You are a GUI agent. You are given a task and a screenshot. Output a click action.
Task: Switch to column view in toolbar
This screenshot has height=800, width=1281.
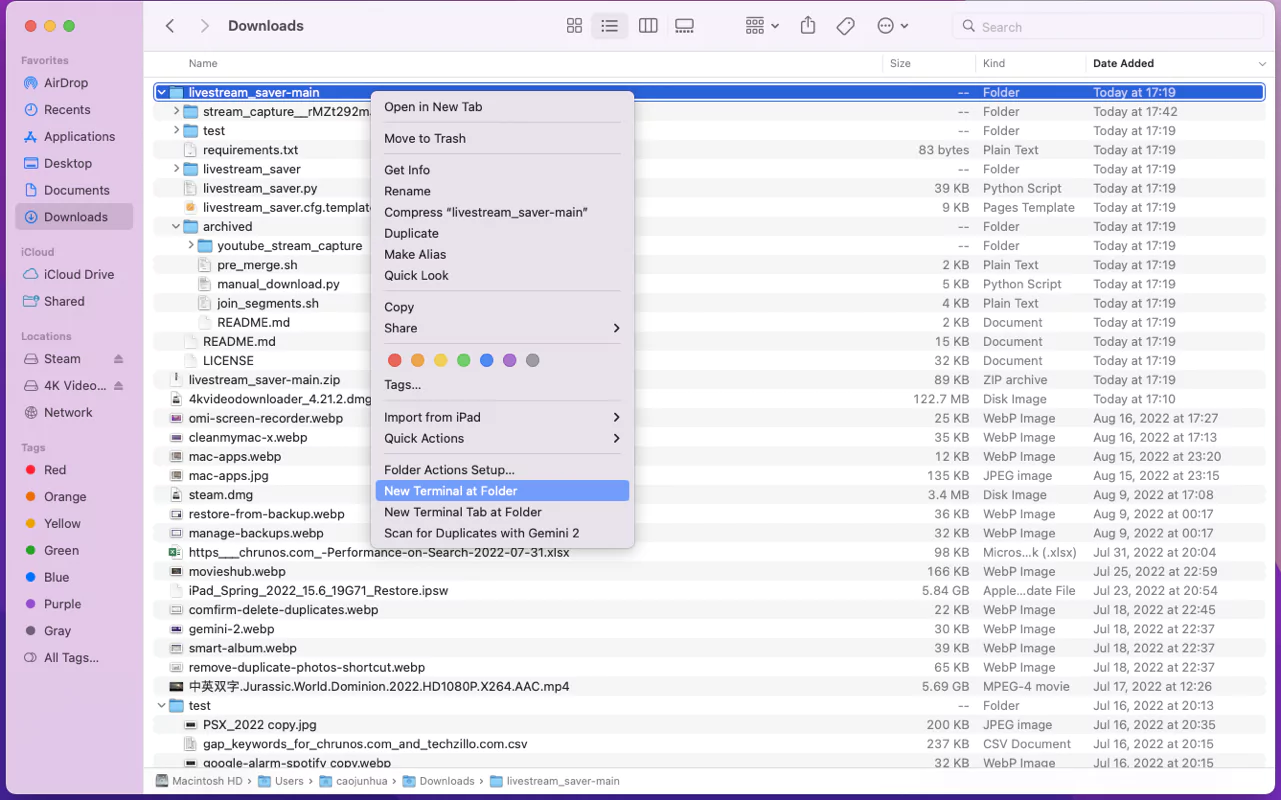tap(648, 26)
